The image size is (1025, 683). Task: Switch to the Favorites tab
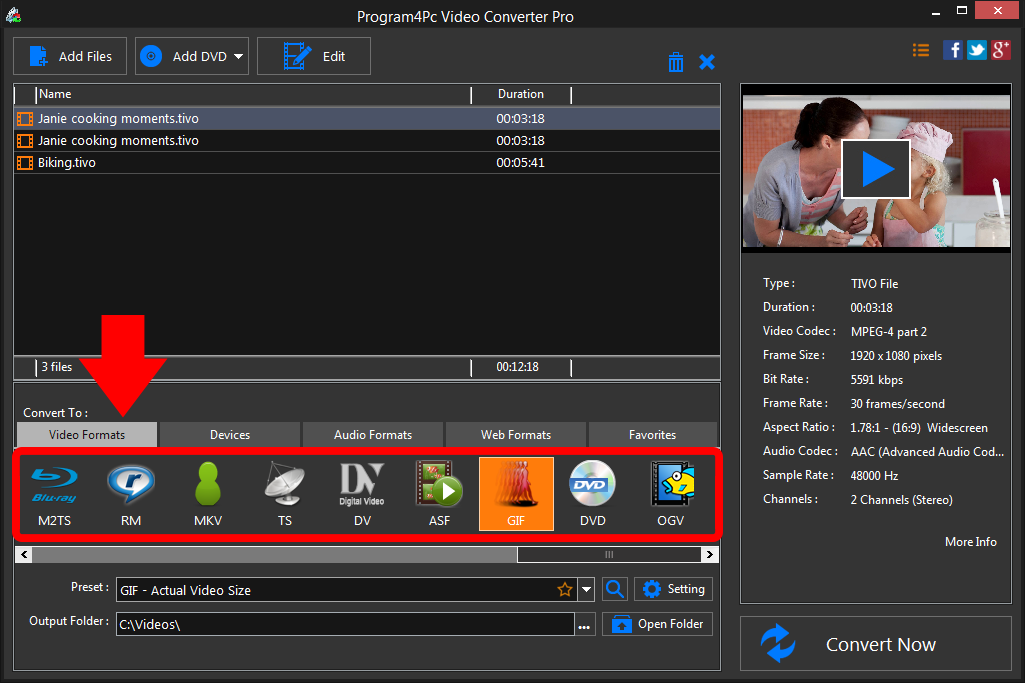click(652, 435)
